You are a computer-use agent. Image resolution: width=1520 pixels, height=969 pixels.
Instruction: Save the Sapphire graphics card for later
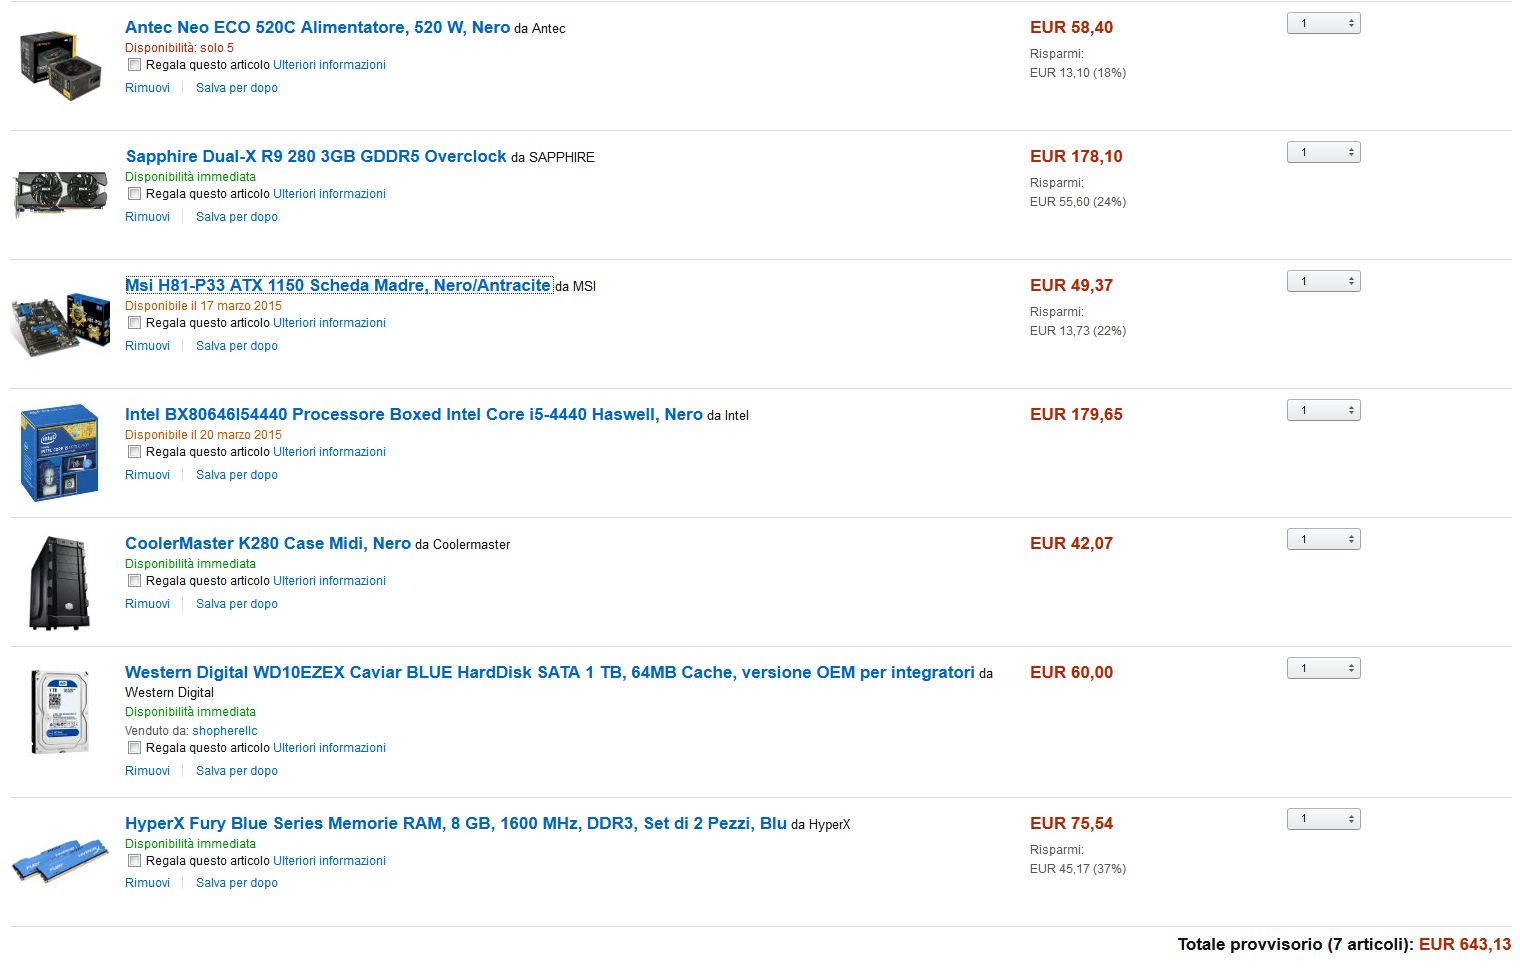[237, 217]
